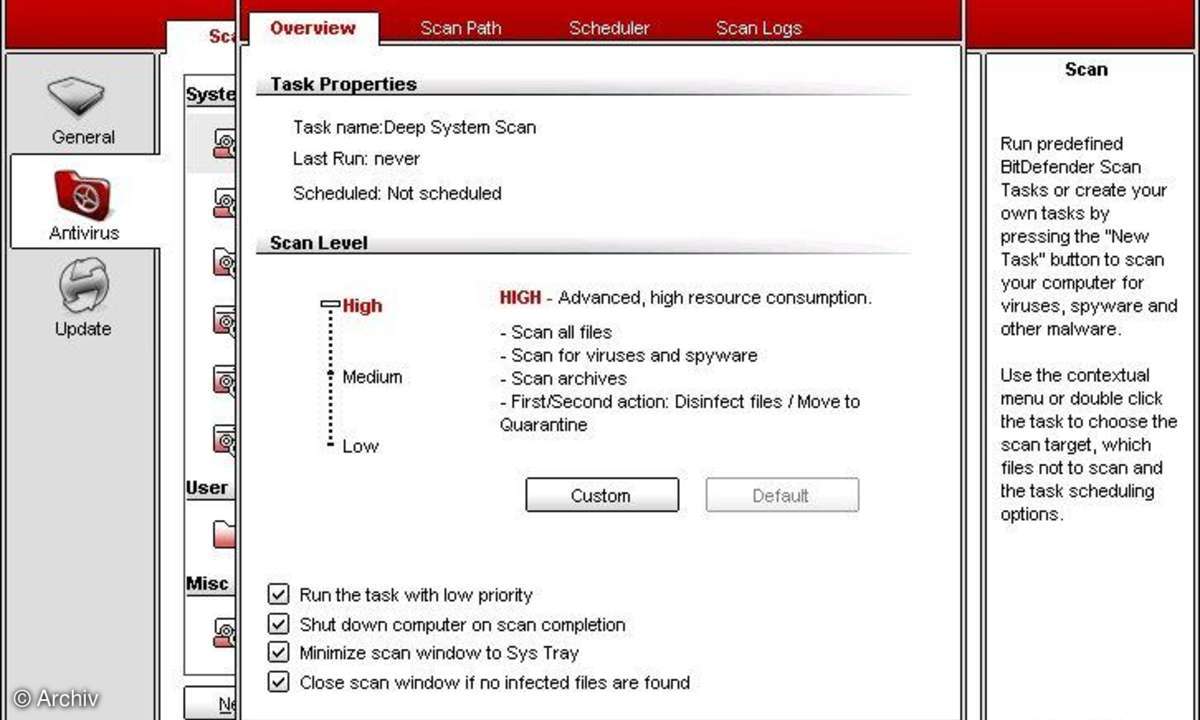
Task: Click the Scan for viruses and spyware line
Action: [x=628, y=355]
